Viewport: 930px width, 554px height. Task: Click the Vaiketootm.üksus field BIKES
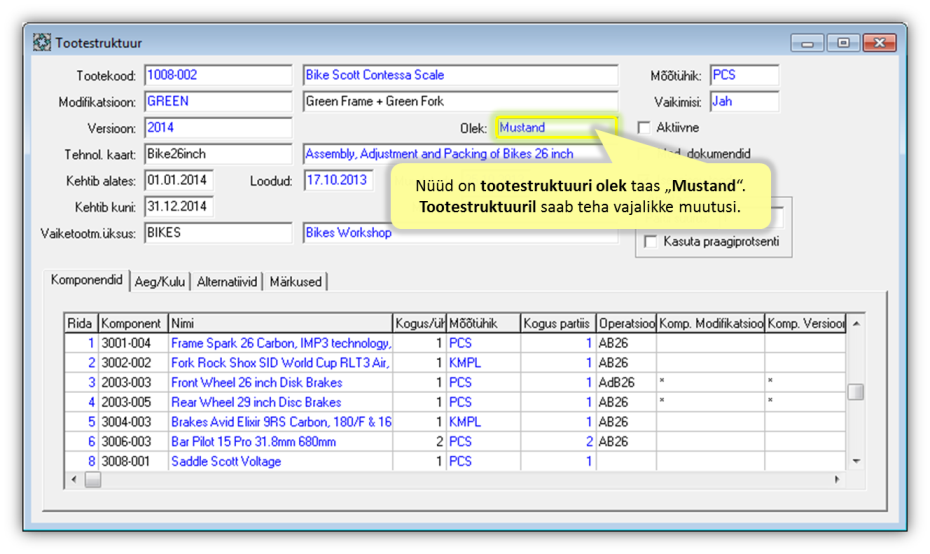(x=218, y=233)
